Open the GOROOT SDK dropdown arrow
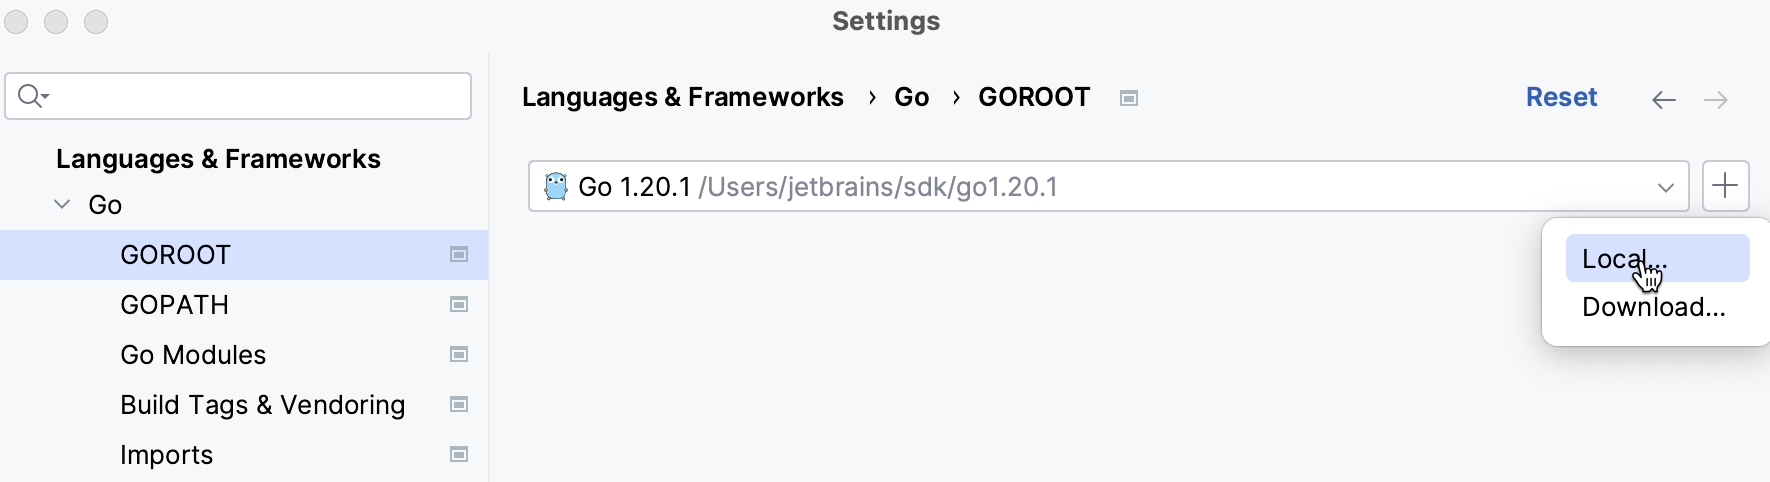Viewport: 1770px width, 482px height. coord(1665,187)
